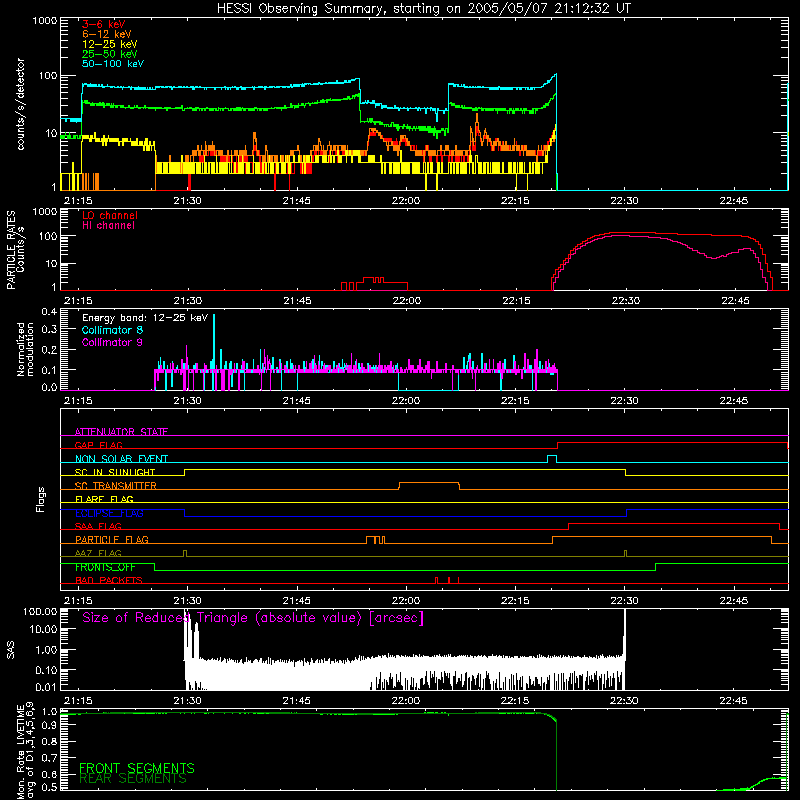Click the BAD_PACKETS flag label
Image resolution: width=800 pixels, height=800 pixels.
click(109, 580)
